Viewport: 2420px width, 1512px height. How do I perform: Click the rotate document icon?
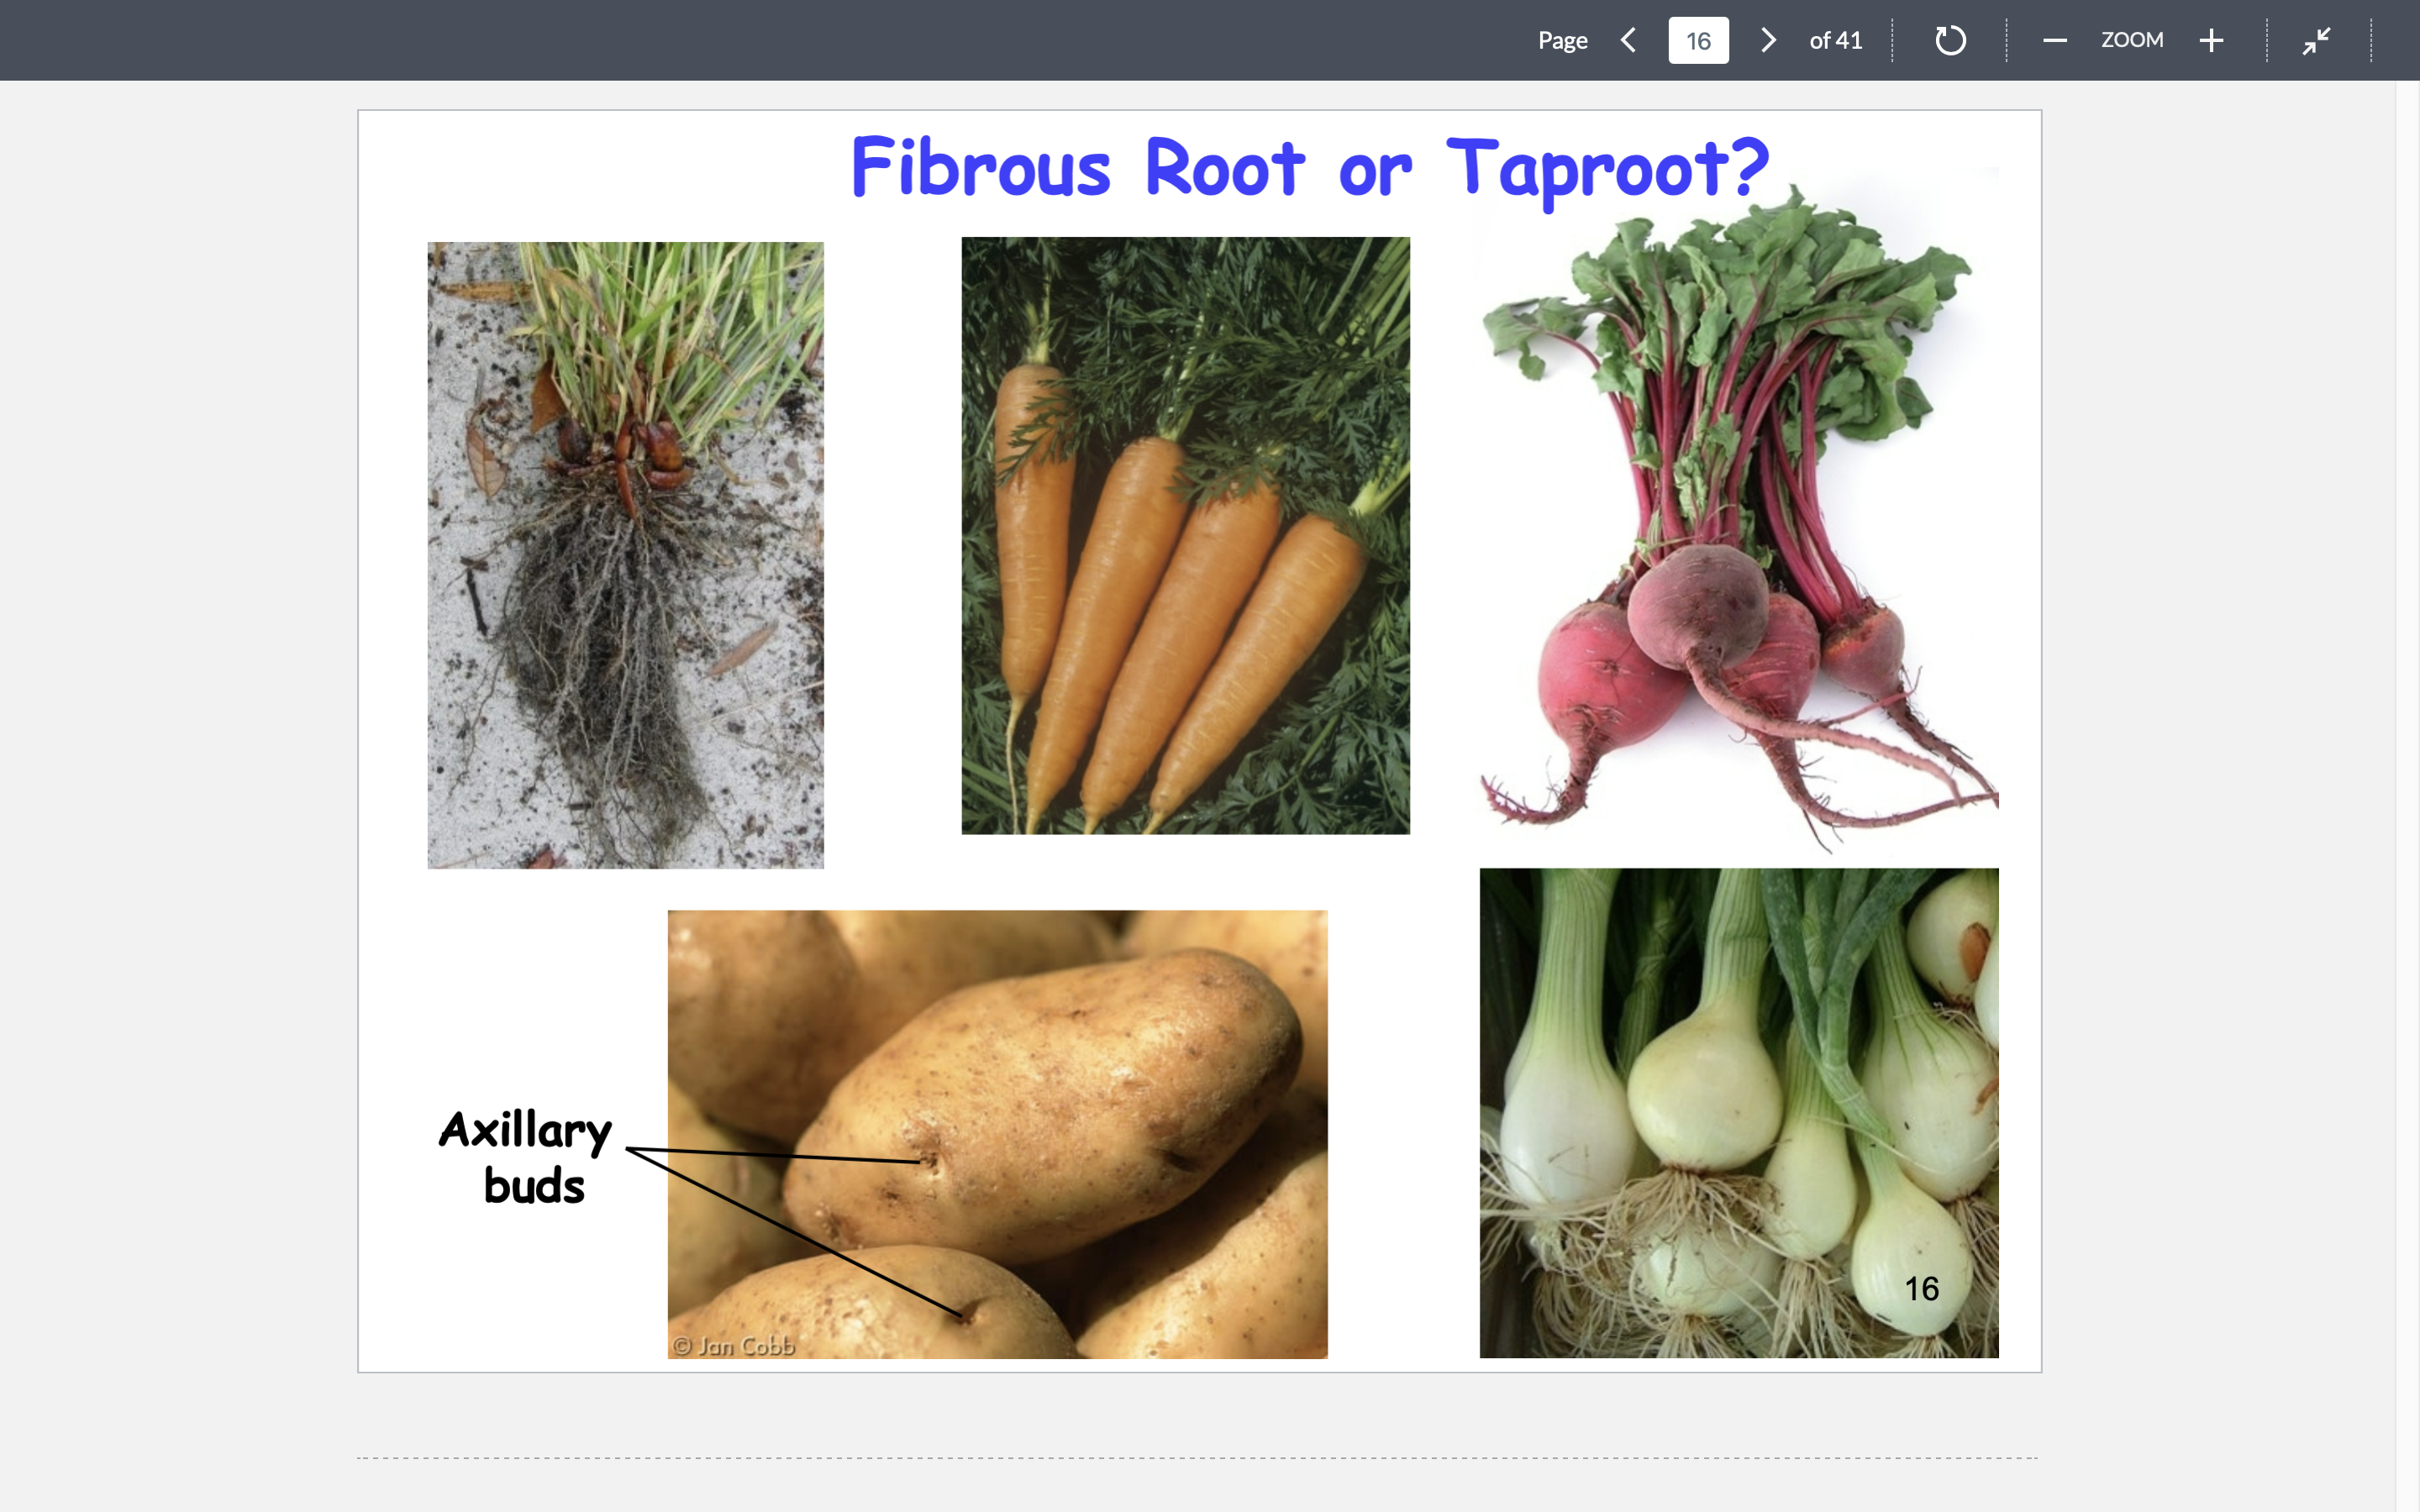click(x=1950, y=40)
